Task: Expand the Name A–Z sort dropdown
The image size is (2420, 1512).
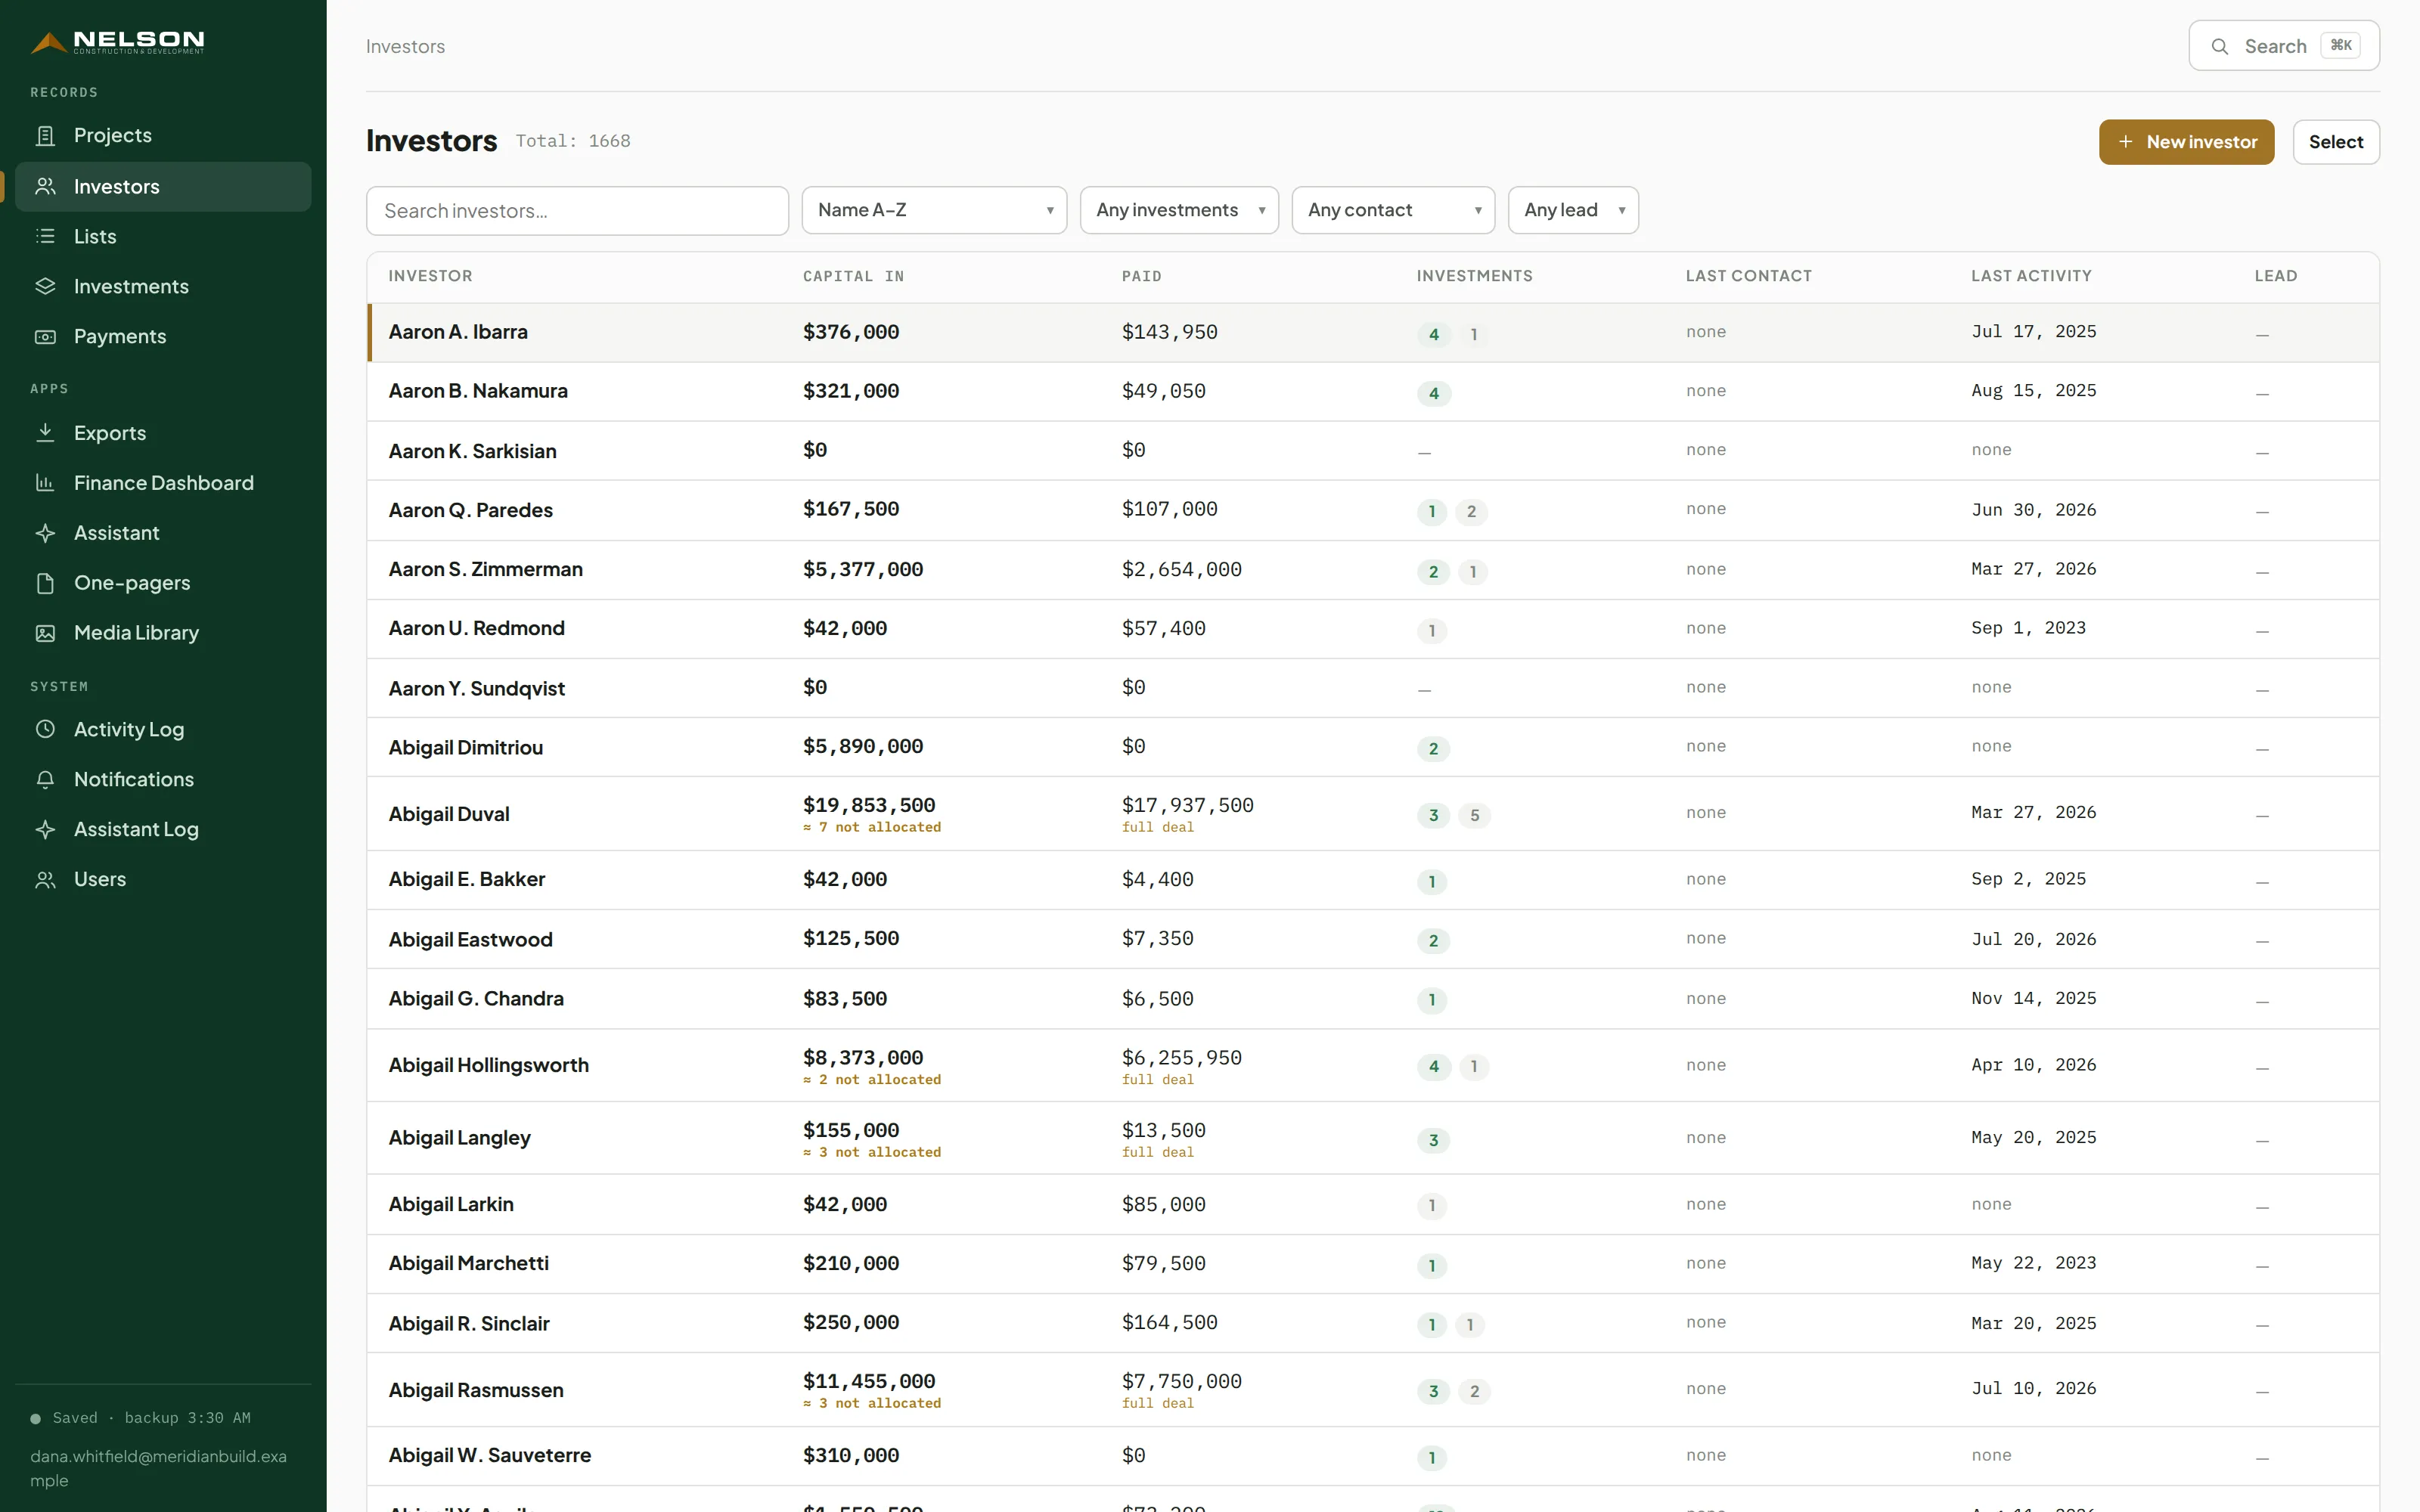Action: (934, 210)
